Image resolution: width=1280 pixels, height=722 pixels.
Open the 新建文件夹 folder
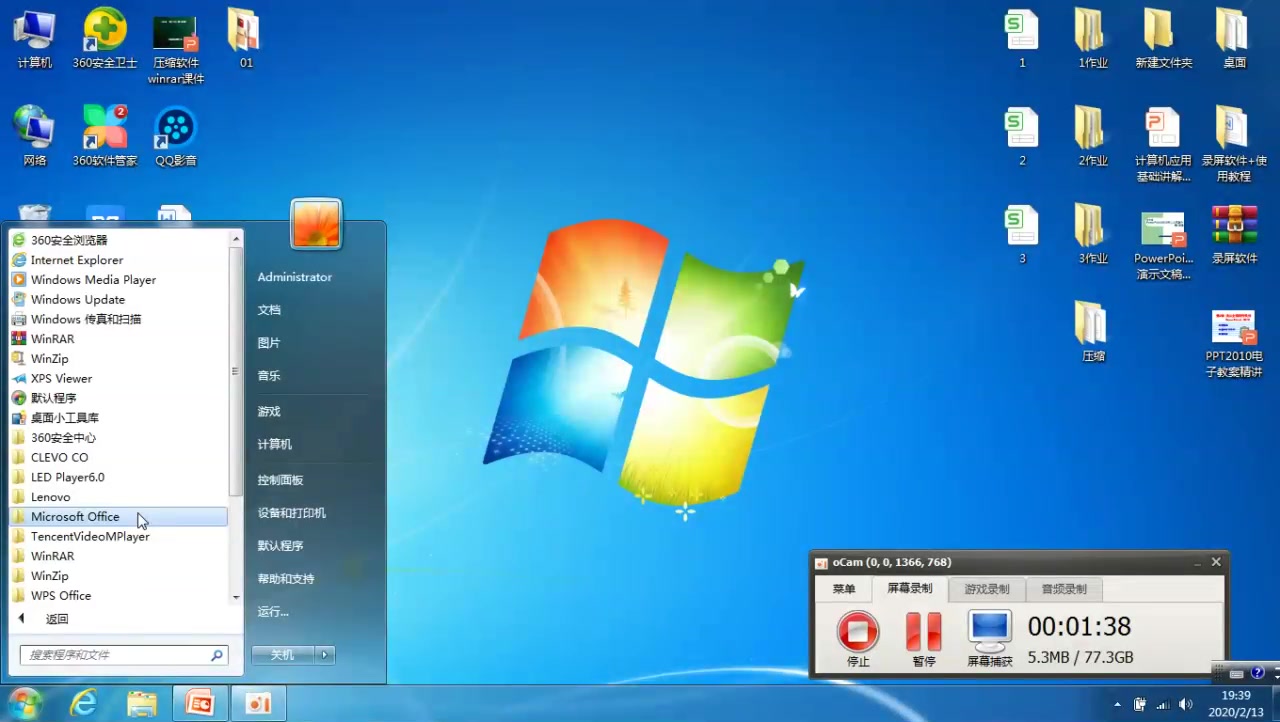tap(1163, 40)
